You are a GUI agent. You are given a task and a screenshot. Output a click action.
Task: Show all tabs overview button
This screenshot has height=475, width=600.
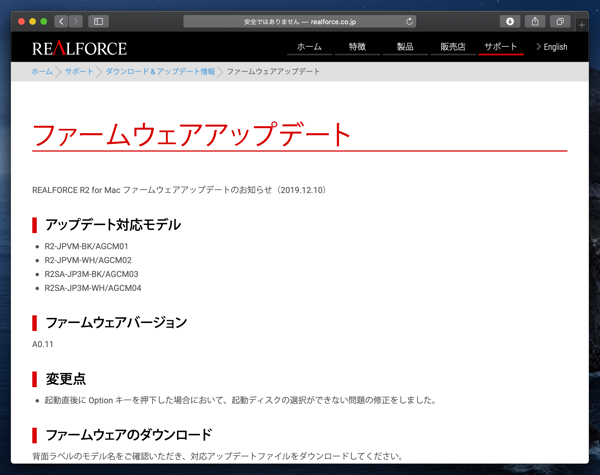[560, 21]
